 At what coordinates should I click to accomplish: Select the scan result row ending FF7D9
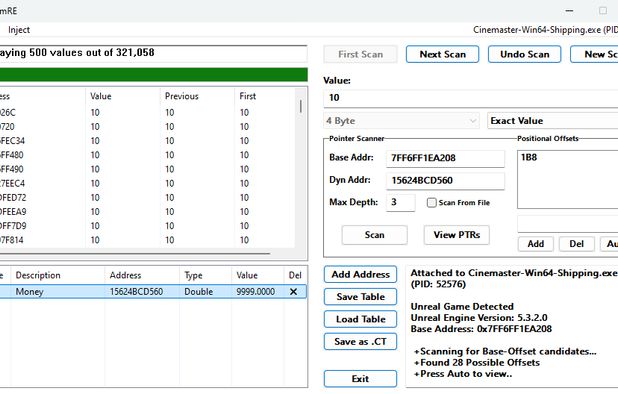coord(147,226)
